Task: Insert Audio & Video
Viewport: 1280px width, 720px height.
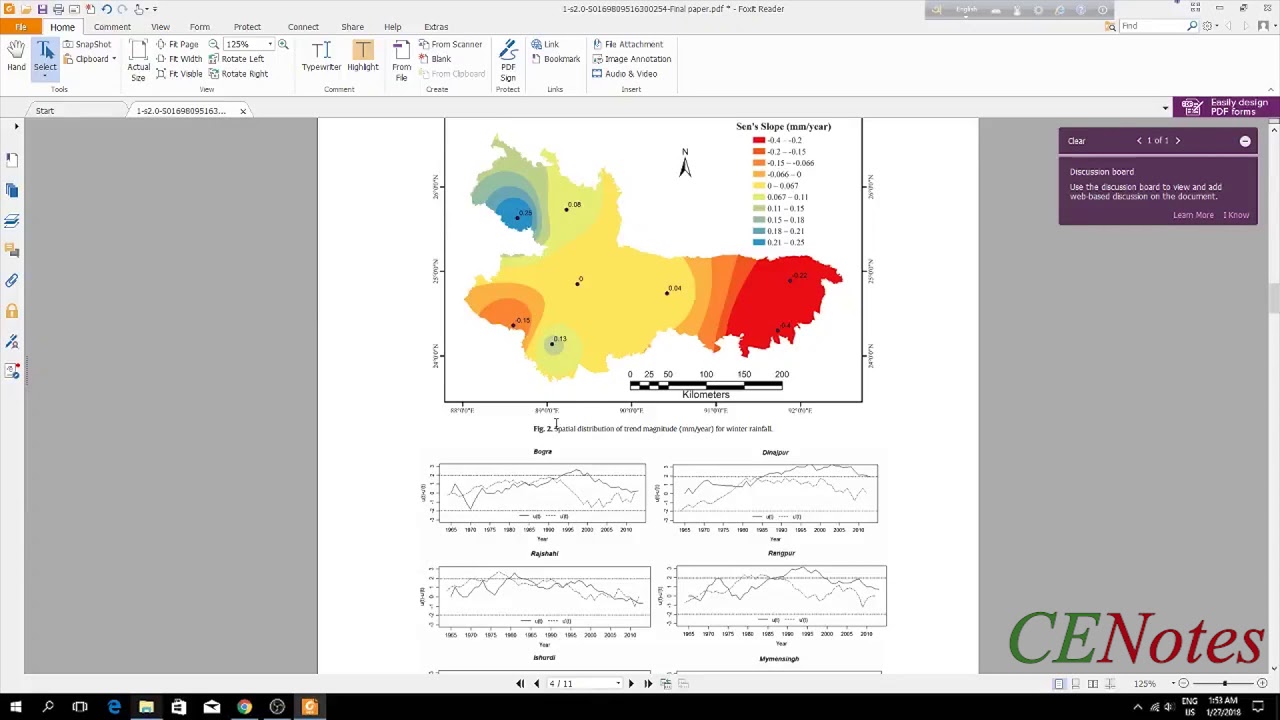Action: click(x=624, y=74)
